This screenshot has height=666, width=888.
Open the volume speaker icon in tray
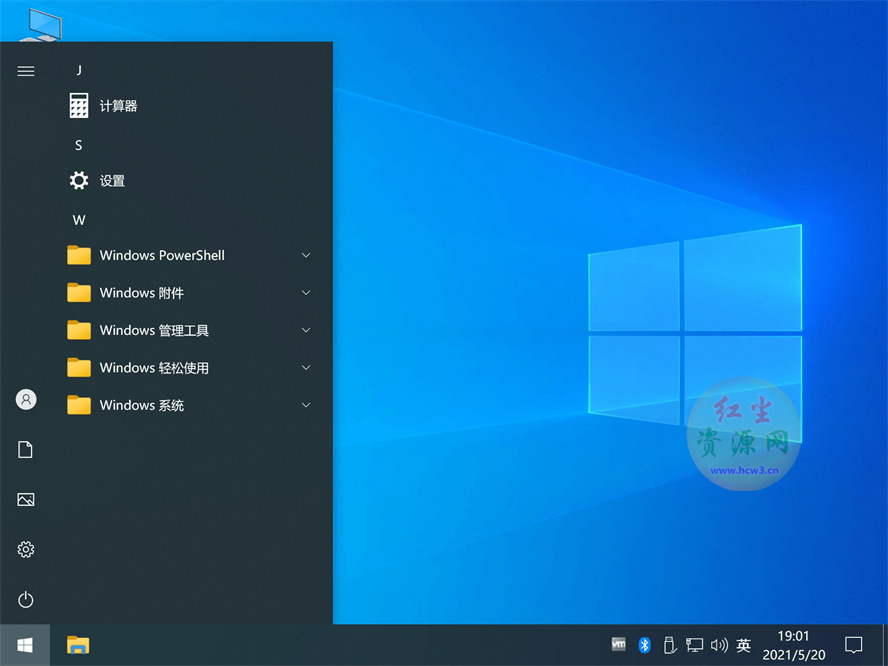[x=719, y=645]
